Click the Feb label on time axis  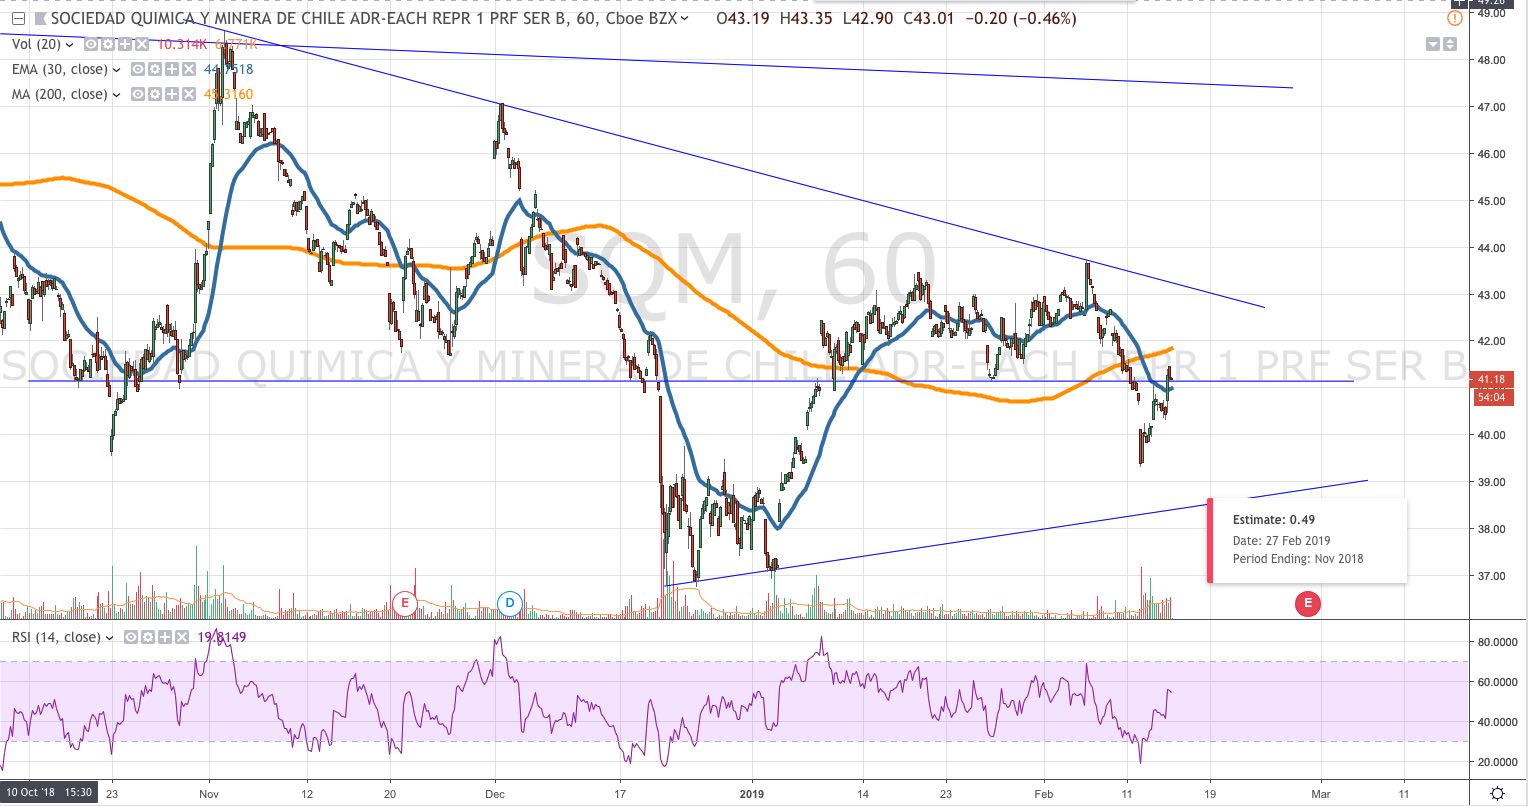(1044, 793)
